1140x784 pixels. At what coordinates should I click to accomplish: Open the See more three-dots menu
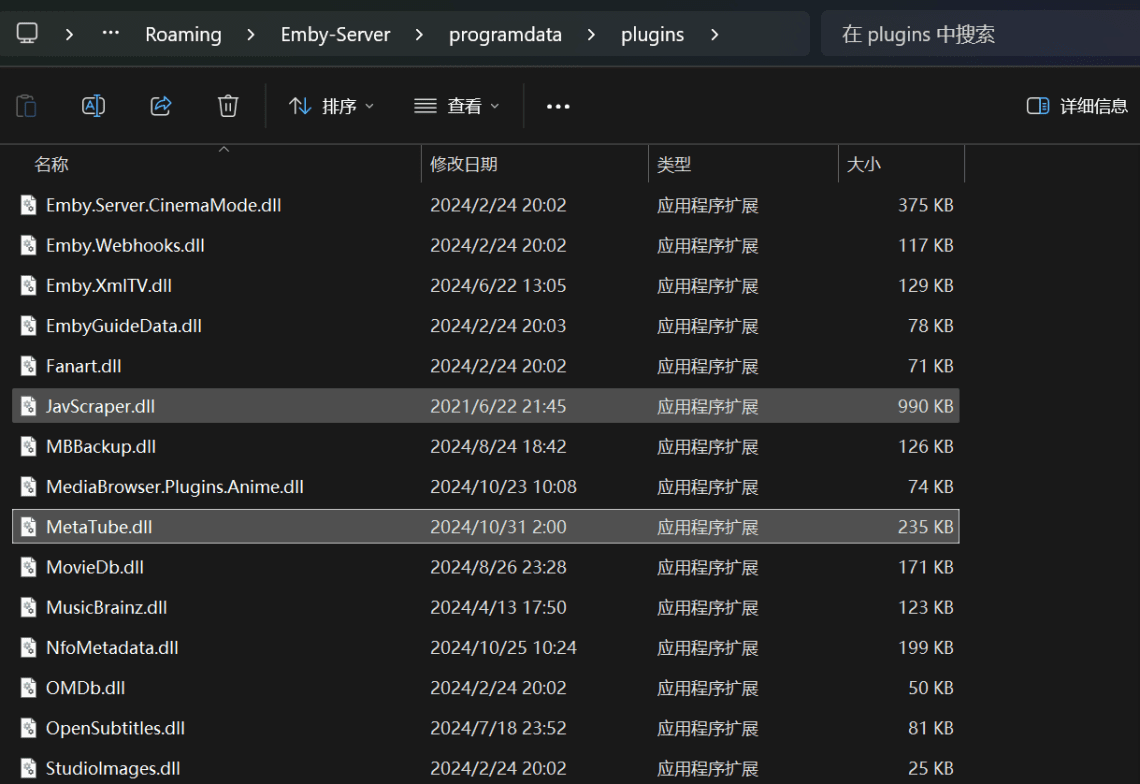(x=558, y=107)
